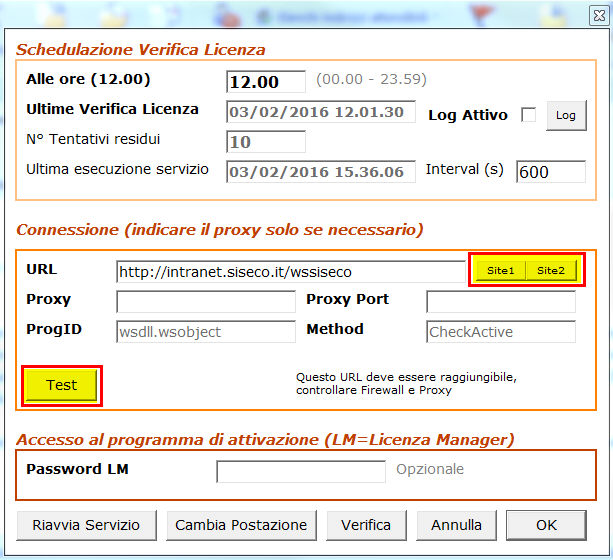Viewport: 613px width, 560px height.
Task: Focus the Proxy address field
Action: coord(206,301)
